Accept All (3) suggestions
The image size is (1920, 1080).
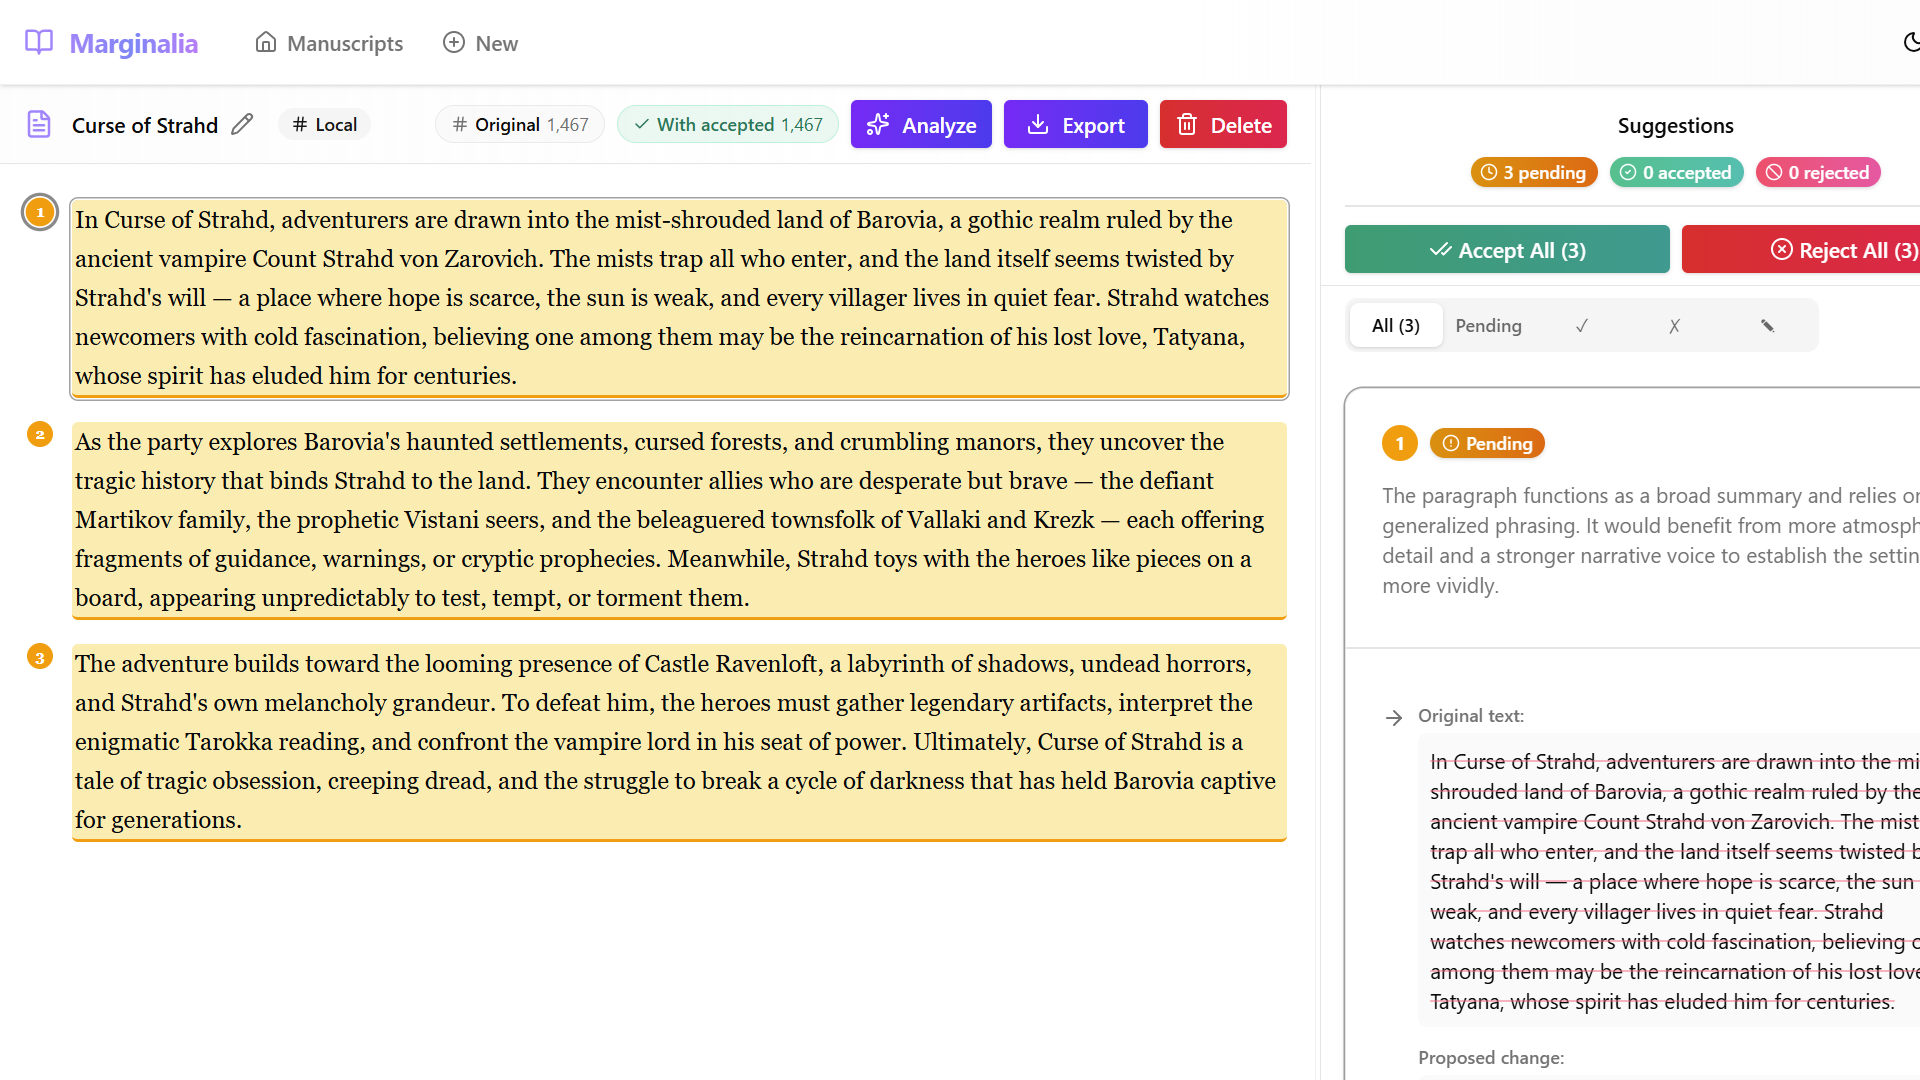1507,249
